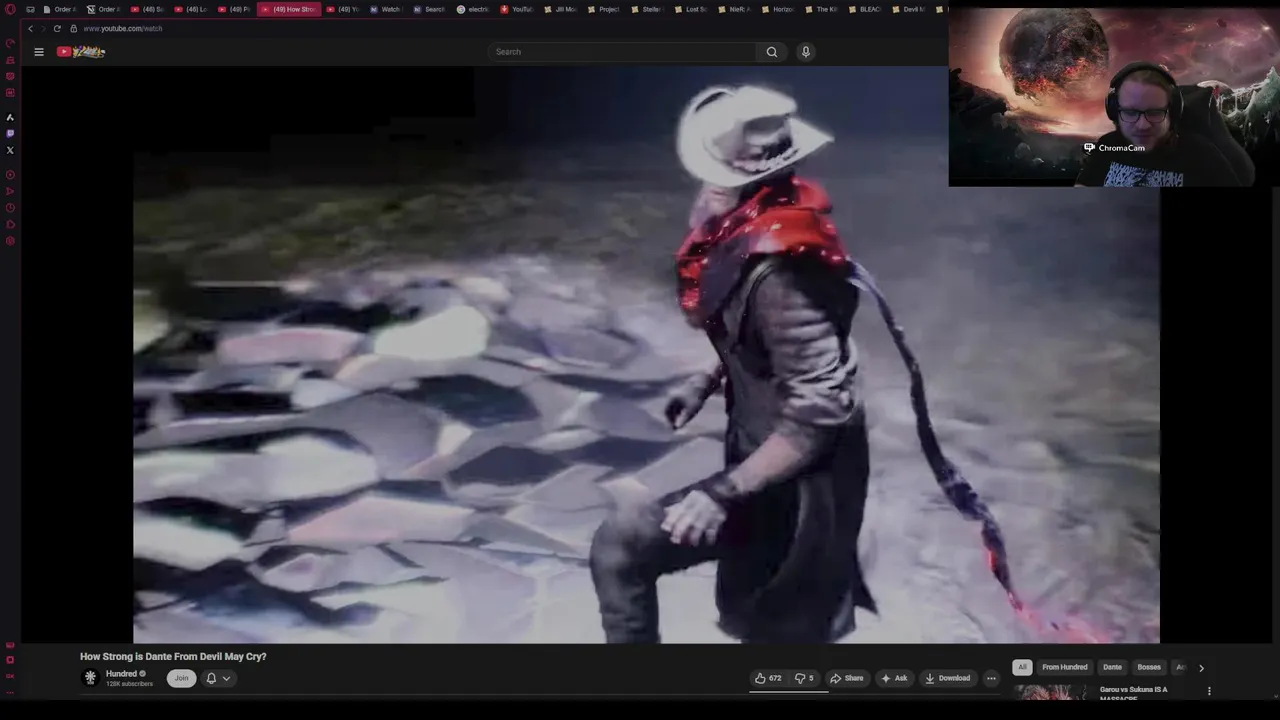Switch to the 'Stellar' browser tab
The image size is (1280, 720).
(x=647, y=9)
